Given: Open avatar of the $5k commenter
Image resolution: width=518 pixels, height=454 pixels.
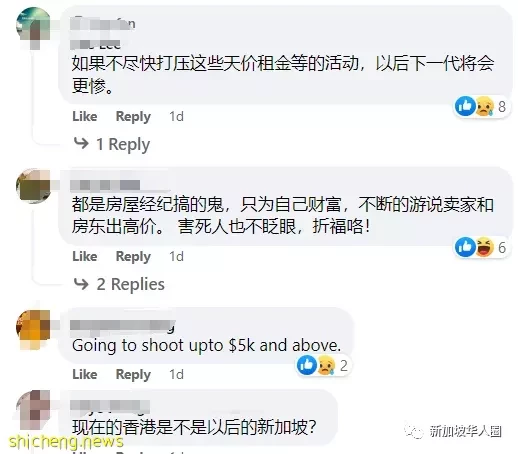Looking at the screenshot, I should pyautogui.click(x=33, y=328).
